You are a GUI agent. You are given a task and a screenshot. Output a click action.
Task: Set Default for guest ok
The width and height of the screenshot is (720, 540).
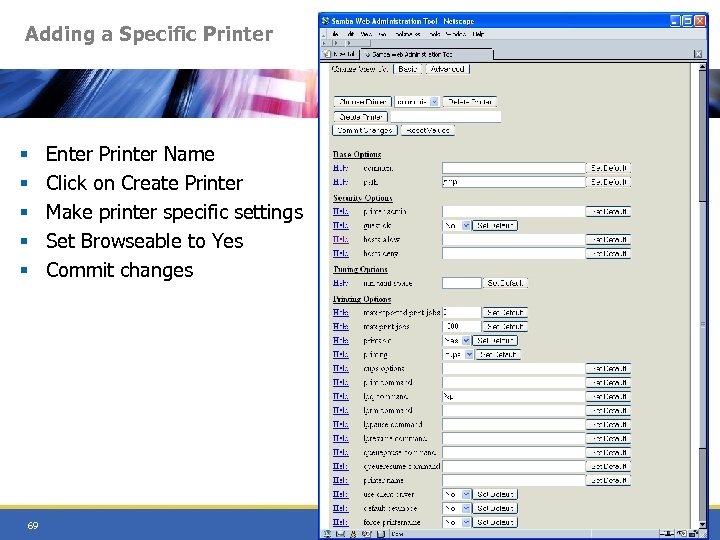point(495,225)
